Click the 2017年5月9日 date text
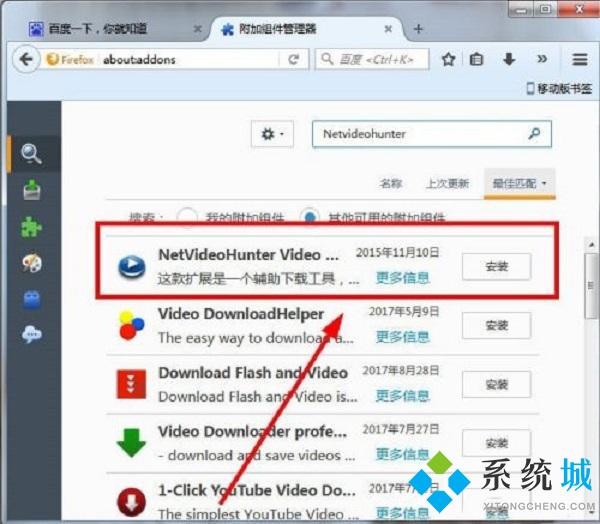 click(x=404, y=312)
